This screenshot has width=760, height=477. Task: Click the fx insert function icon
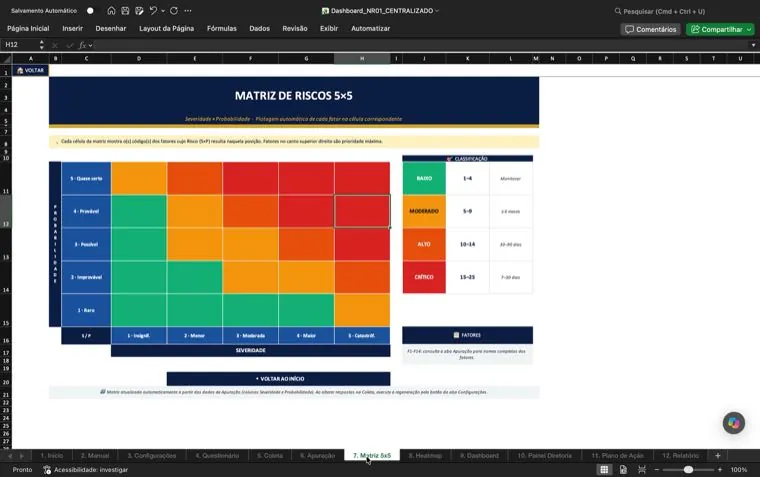pos(83,45)
